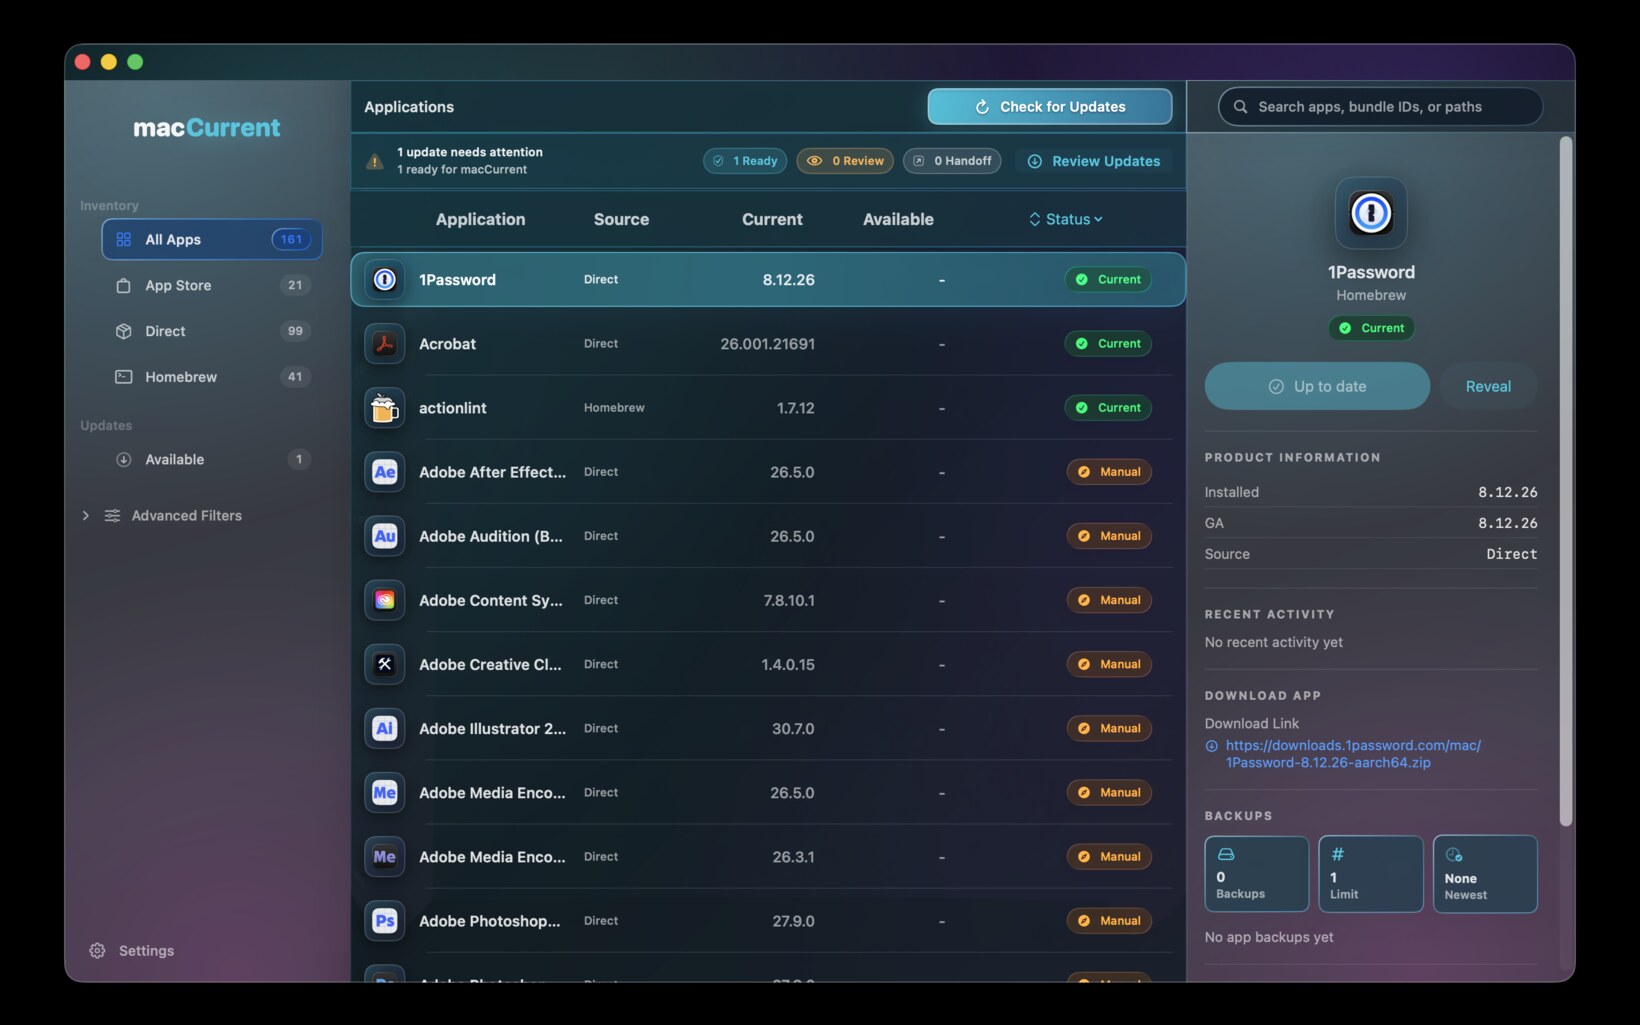Click the Current status badge for Acrobat
Image resolution: width=1640 pixels, height=1025 pixels.
coord(1108,344)
